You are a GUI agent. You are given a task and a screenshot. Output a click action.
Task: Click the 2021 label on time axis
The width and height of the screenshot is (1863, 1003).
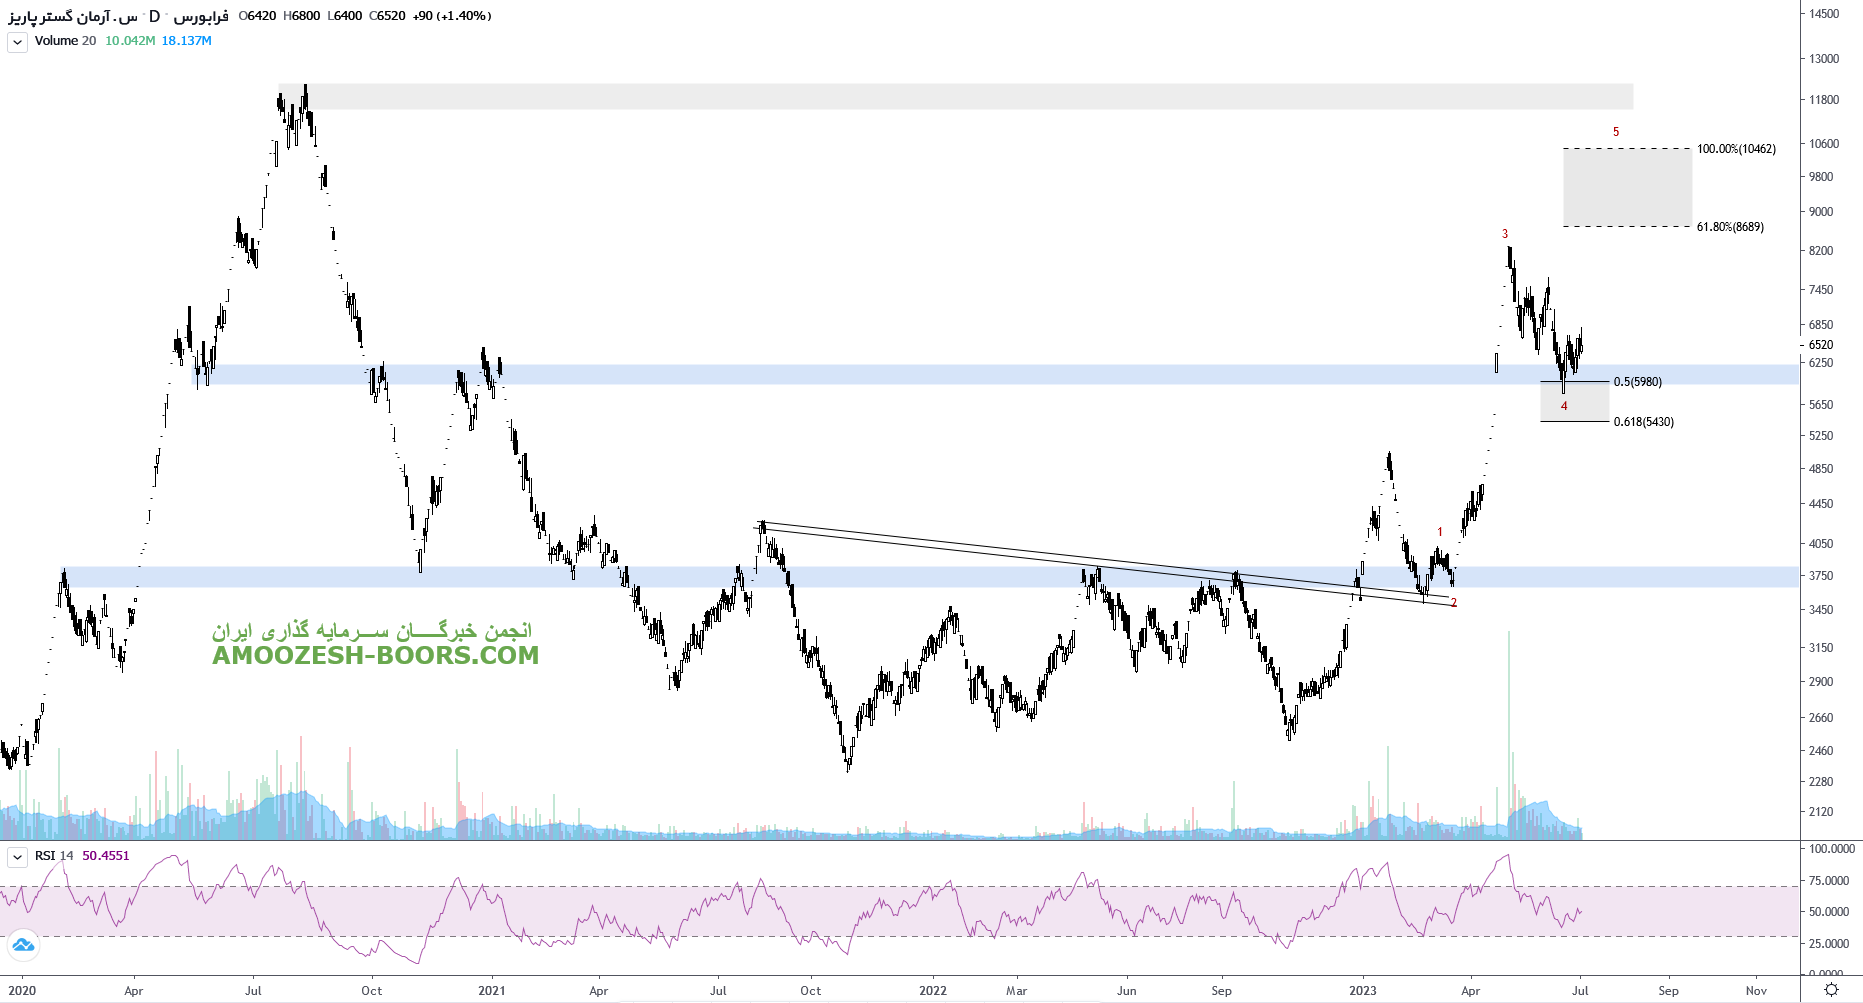[x=491, y=991]
